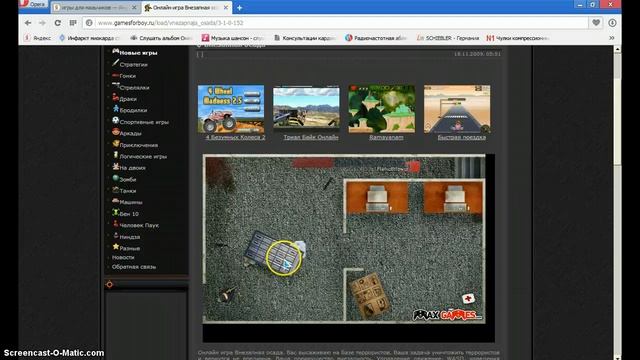
Task: Open a new tab with the plus button
Action: [240, 7]
